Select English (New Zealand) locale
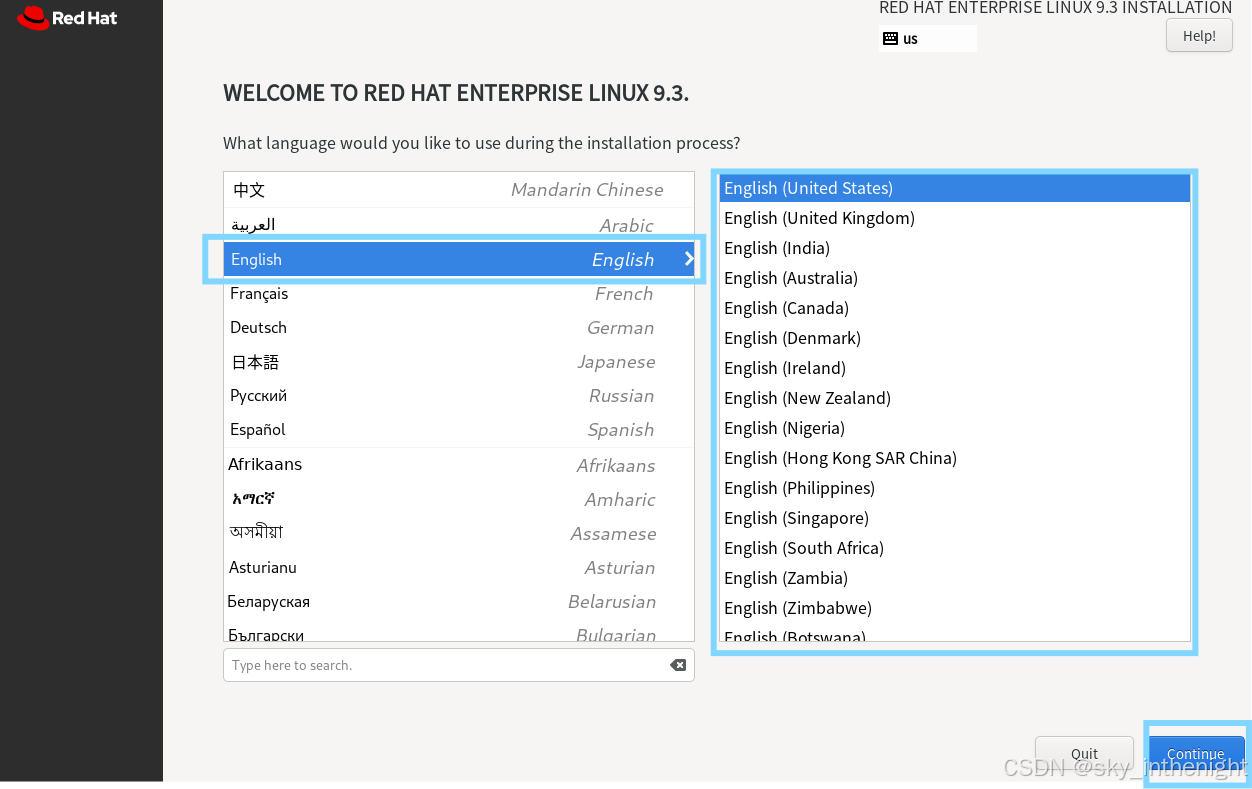Screen dimensions: 1252x789 coord(955,398)
